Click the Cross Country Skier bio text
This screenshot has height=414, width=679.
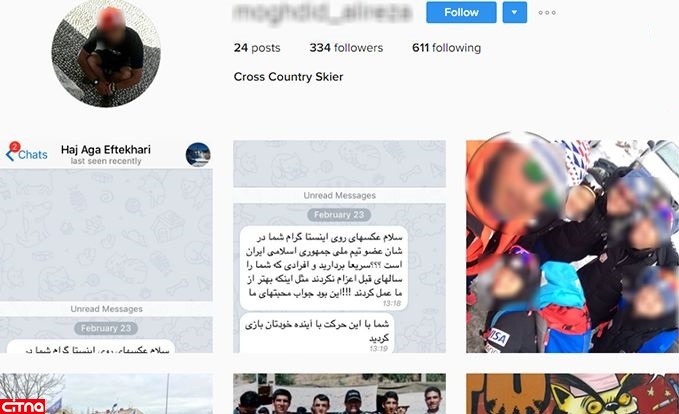[288, 77]
